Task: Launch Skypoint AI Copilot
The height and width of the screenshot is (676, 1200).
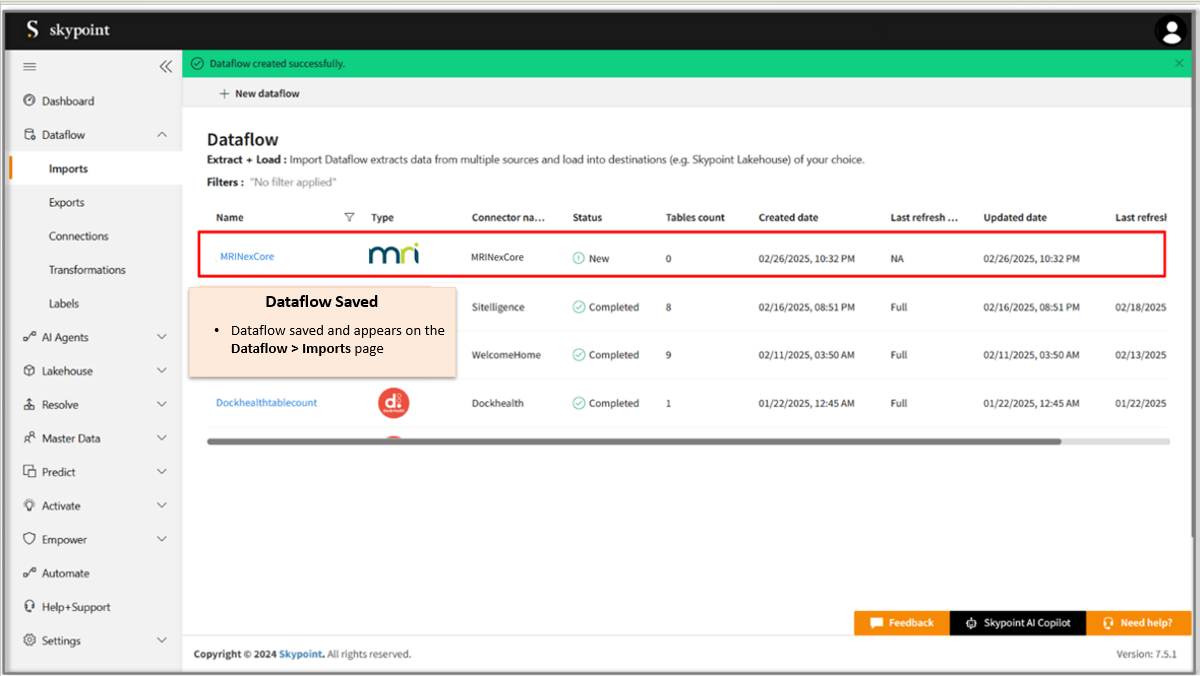Action: (1017, 623)
